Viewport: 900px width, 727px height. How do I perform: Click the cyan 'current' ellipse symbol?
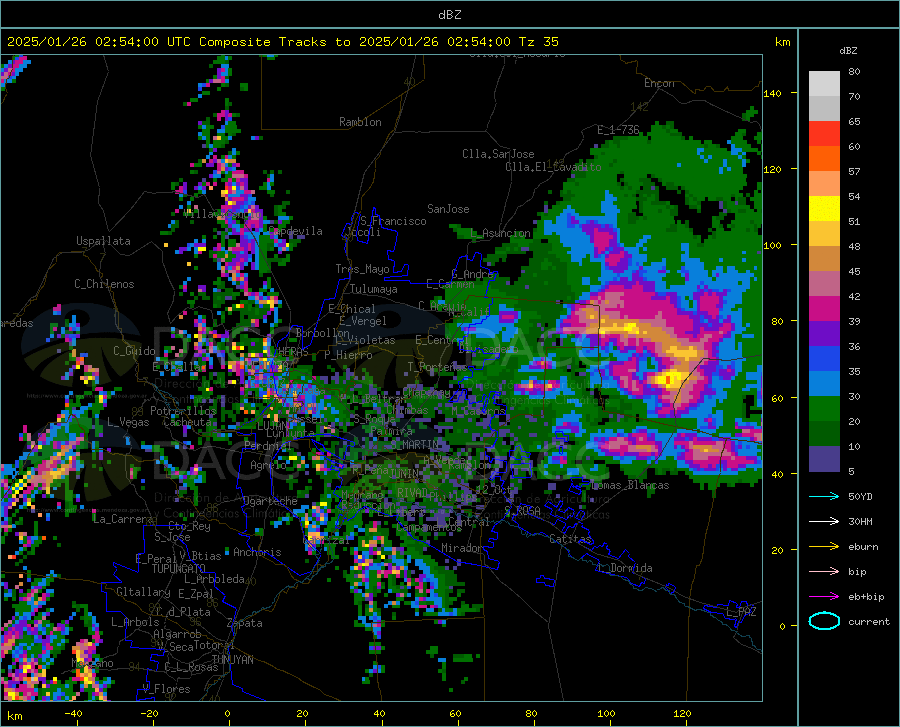[x=824, y=621]
